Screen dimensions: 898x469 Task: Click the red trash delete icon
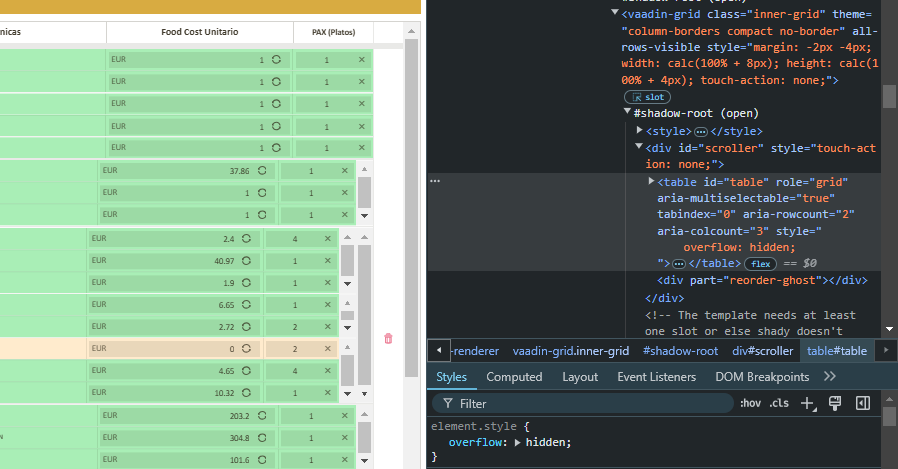pyautogui.click(x=388, y=339)
